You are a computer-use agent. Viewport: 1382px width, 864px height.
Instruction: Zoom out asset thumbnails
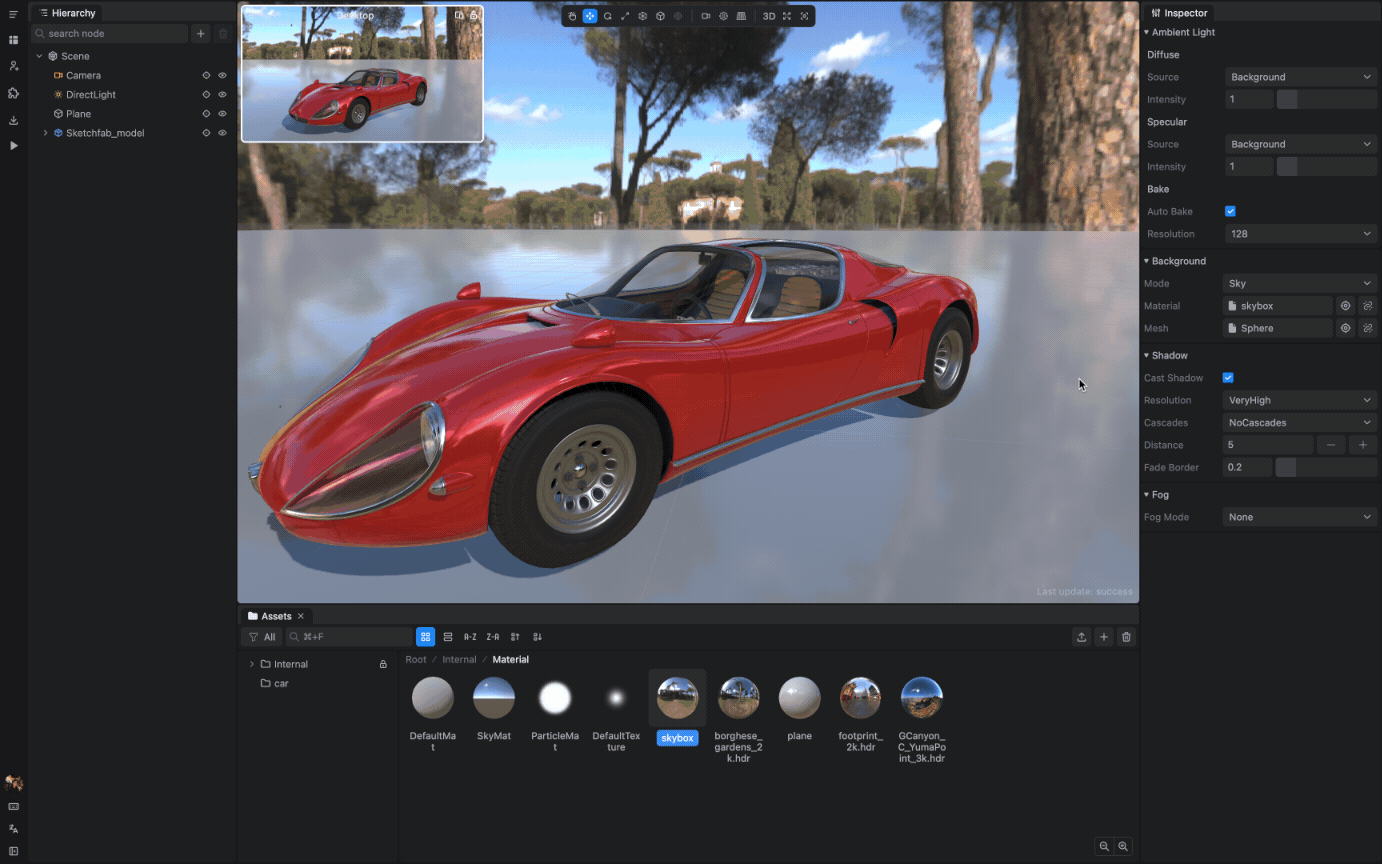[1104, 846]
